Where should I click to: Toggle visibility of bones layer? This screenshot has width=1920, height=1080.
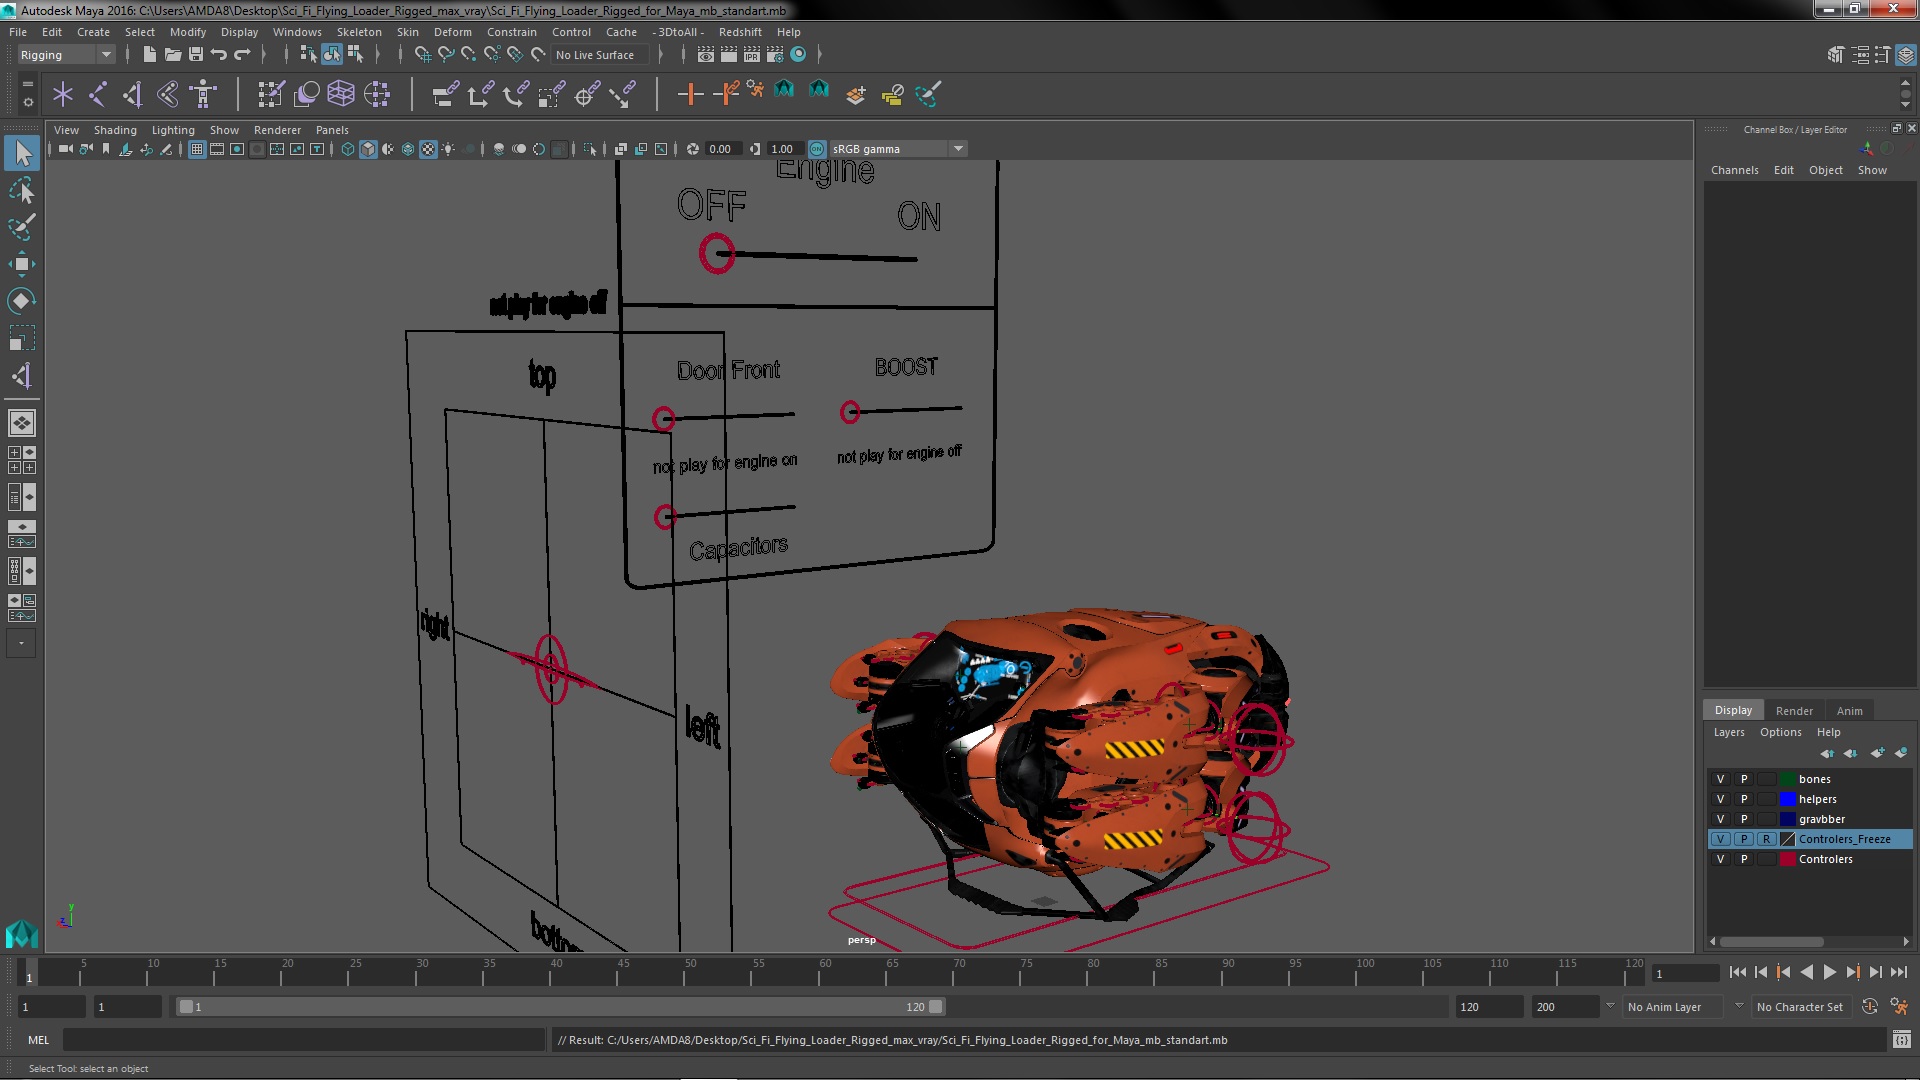[1720, 779]
